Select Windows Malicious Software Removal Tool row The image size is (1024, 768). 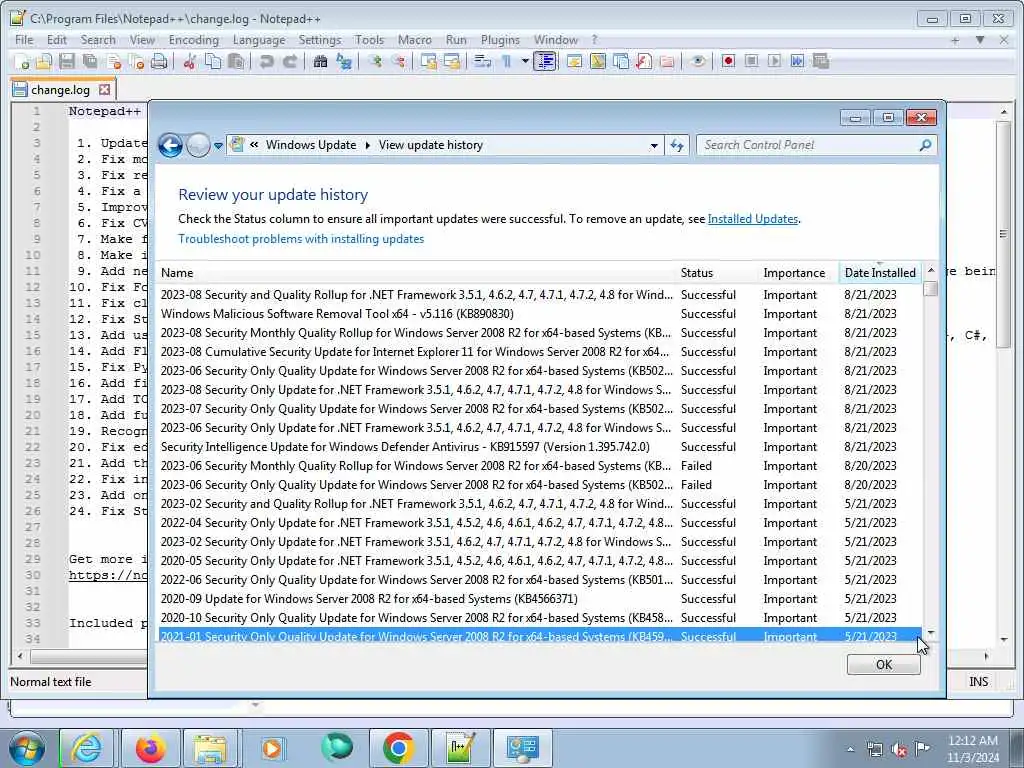click(539, 313)
